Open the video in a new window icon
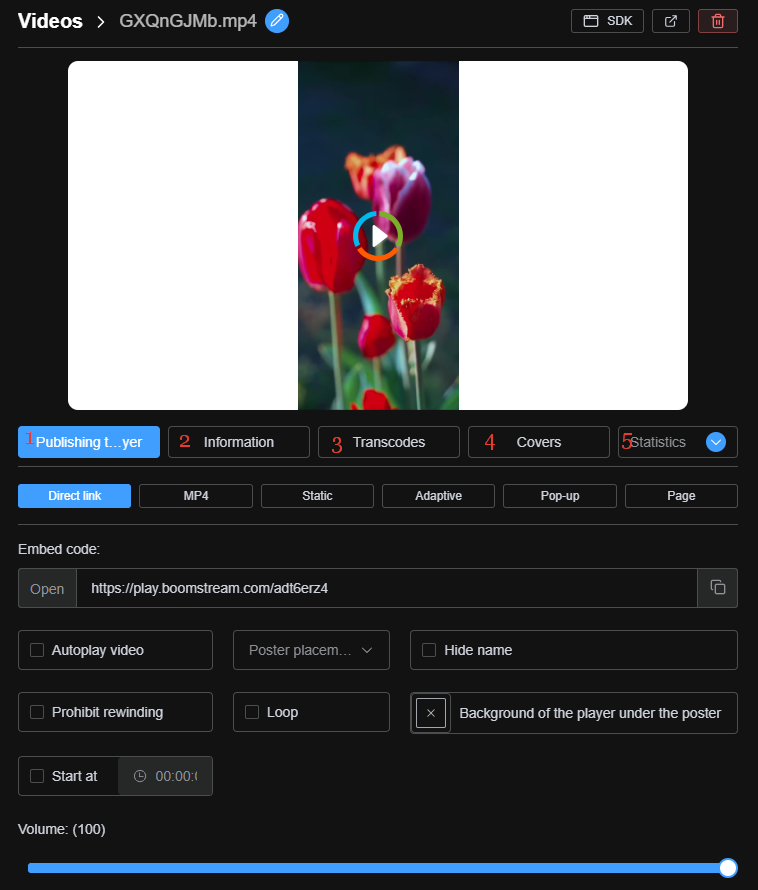 point(671,21)
